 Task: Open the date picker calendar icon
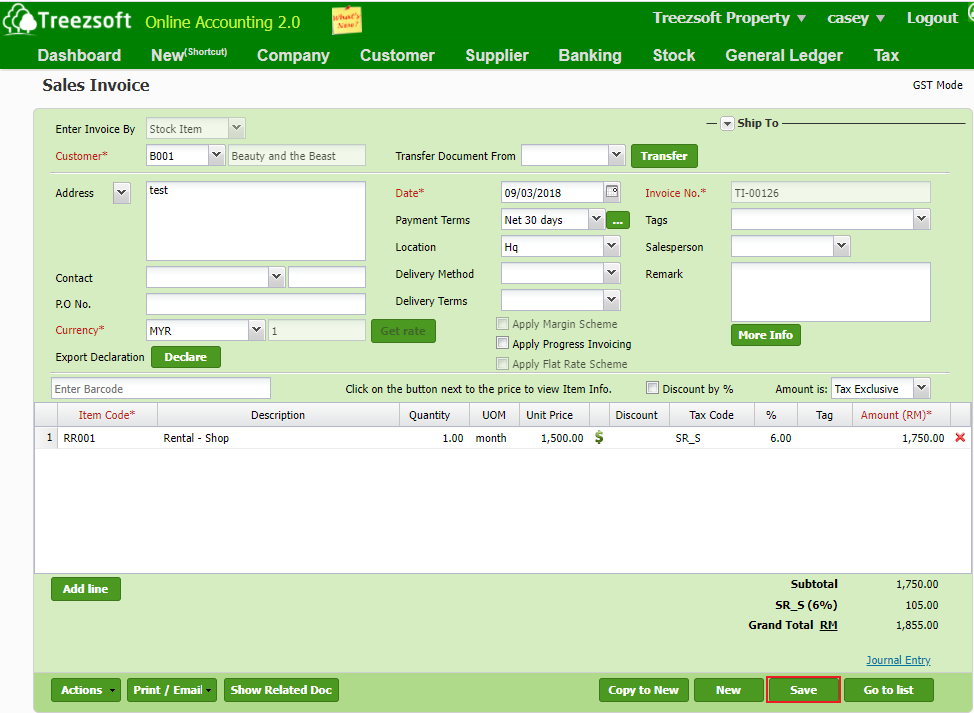pyautogui.click(x=612, y=192)
